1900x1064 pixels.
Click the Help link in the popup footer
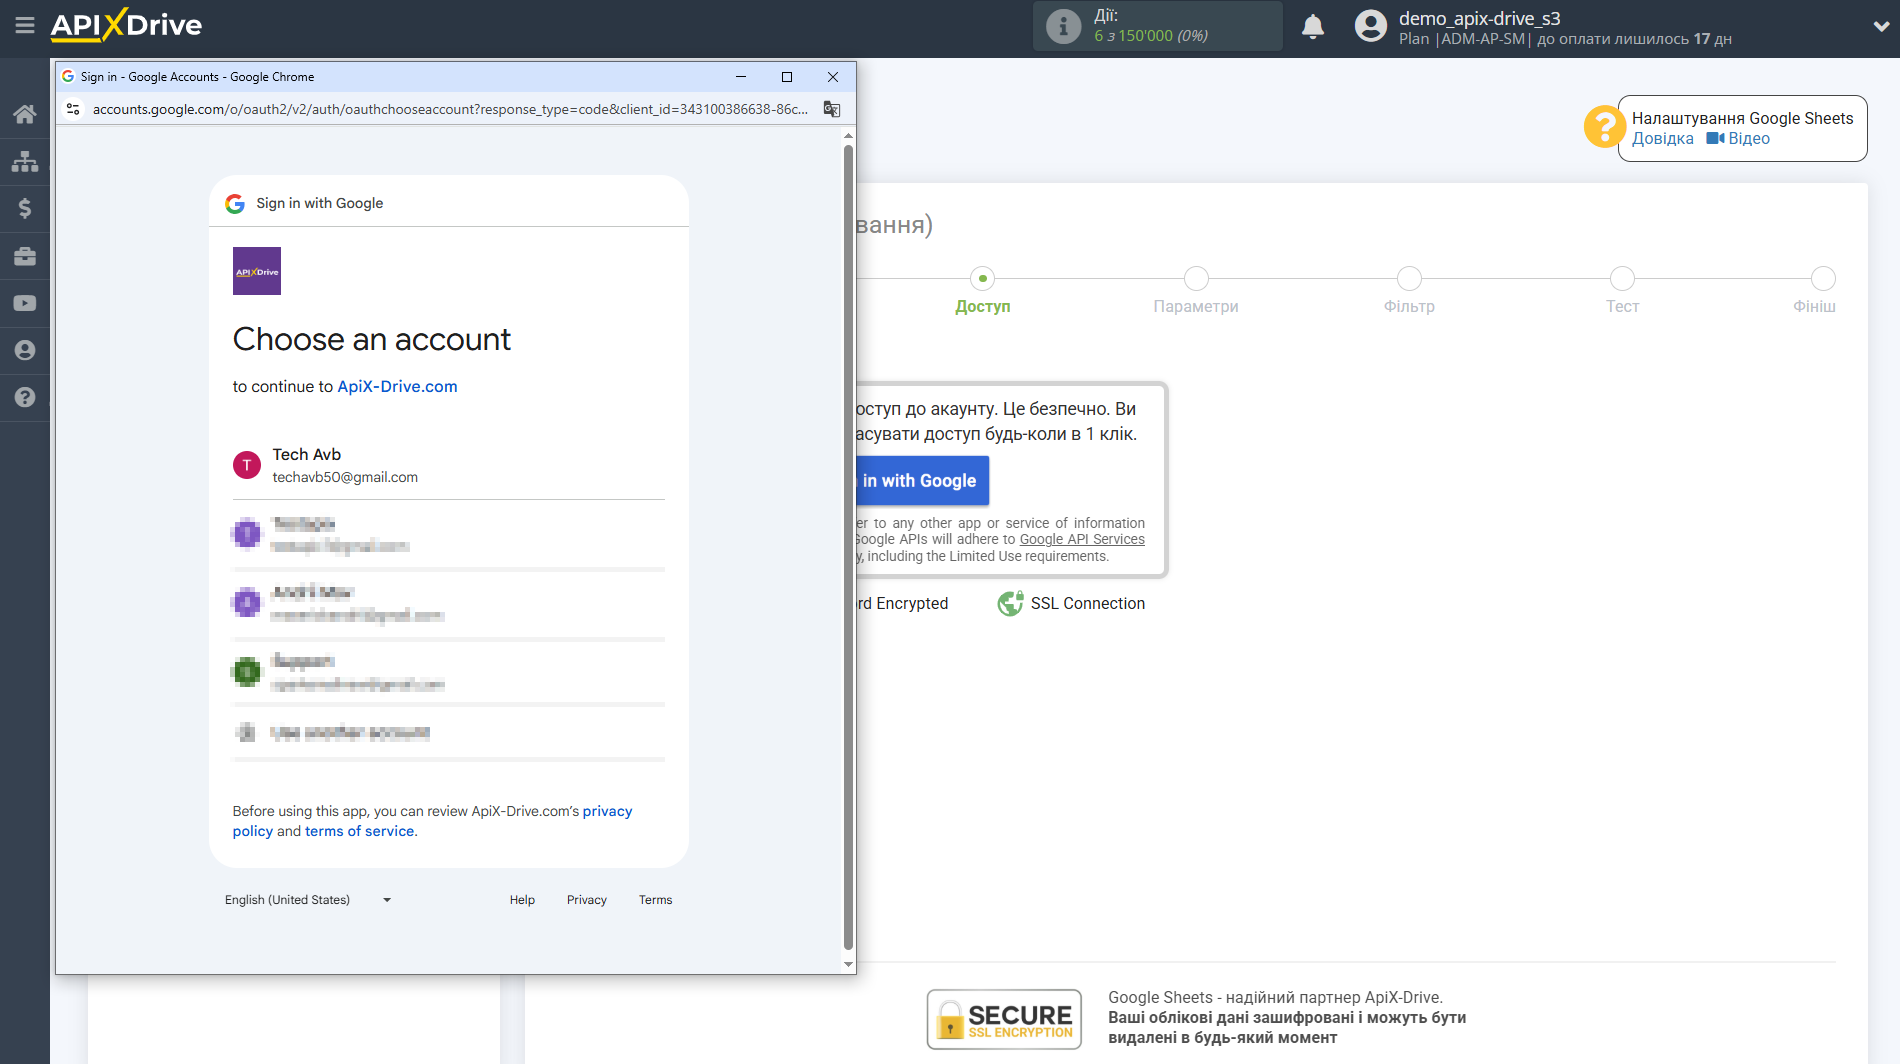pos(522,900)
